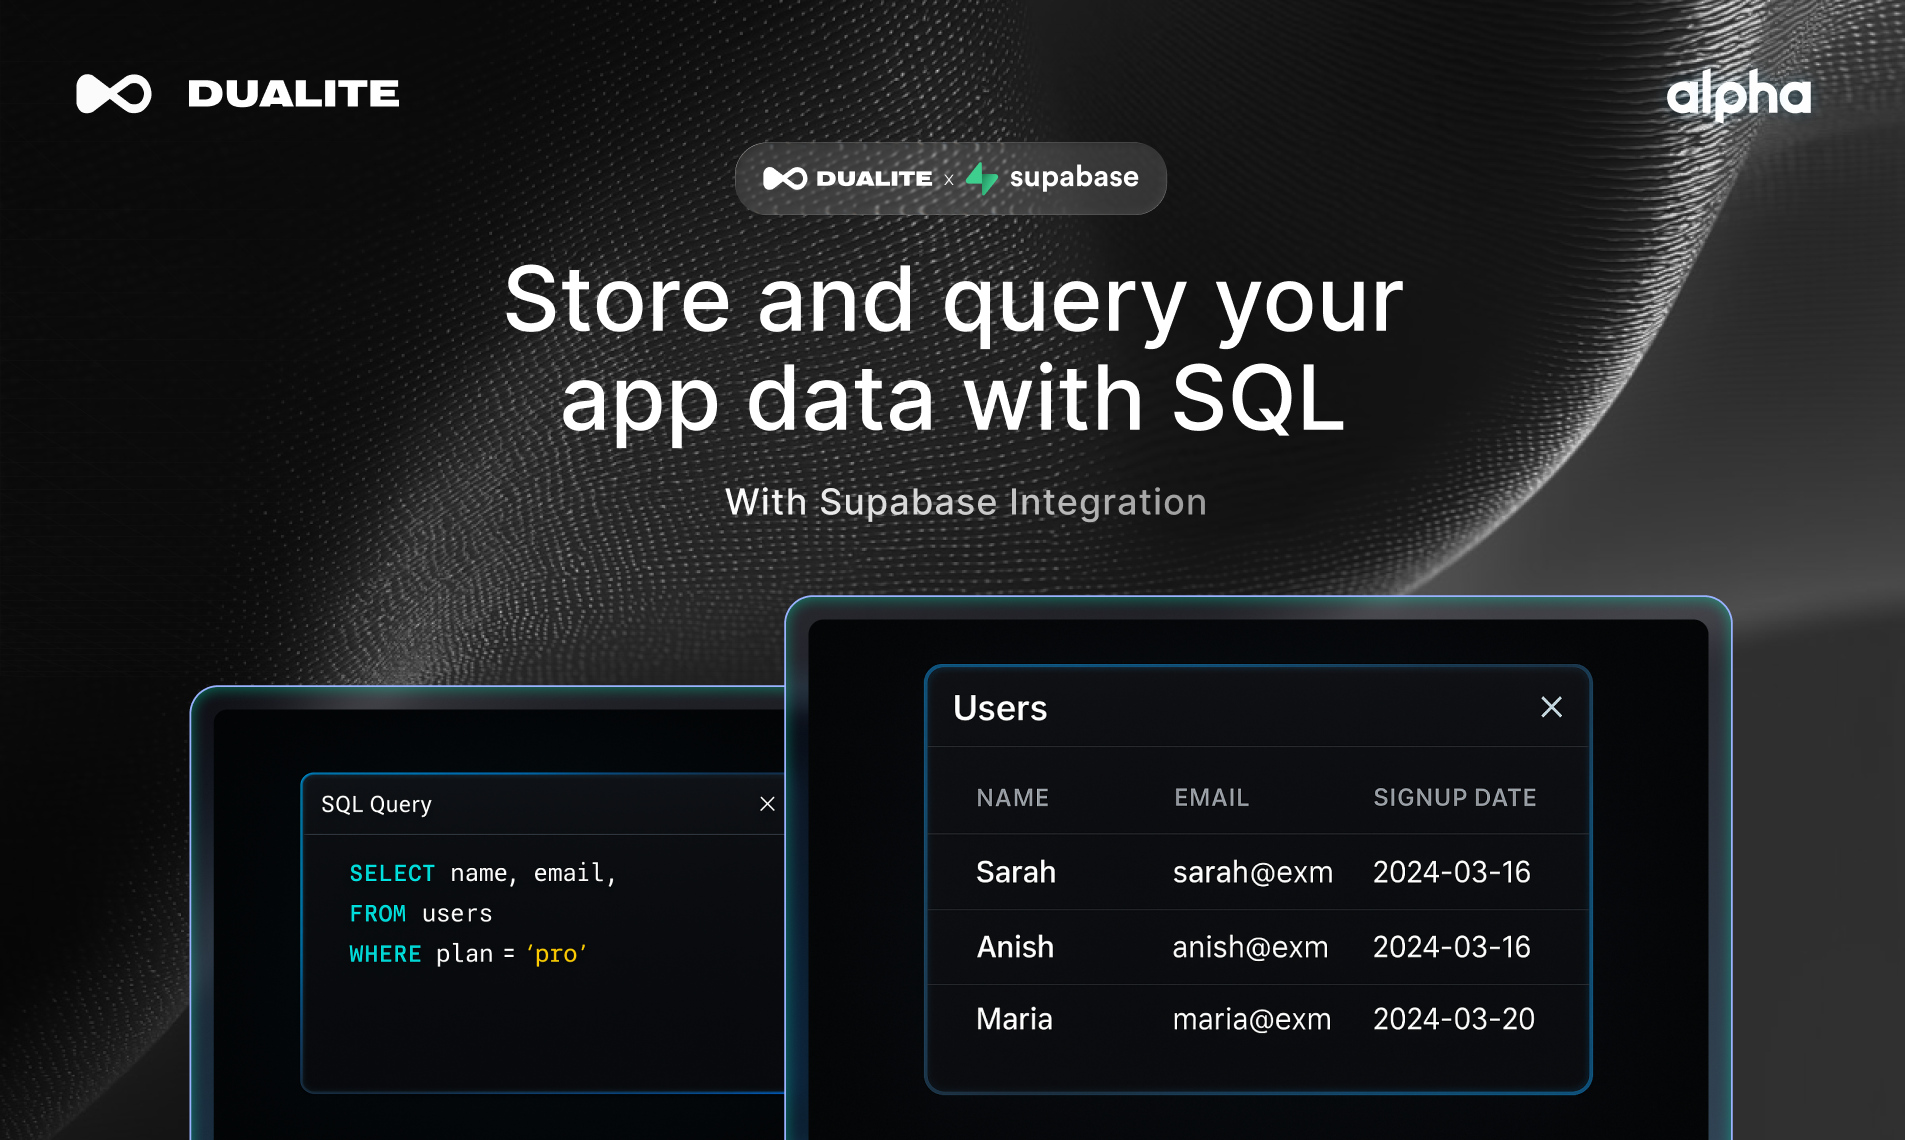
Task: Click the small Dualite logo in the badge
Action: point(785,178)
